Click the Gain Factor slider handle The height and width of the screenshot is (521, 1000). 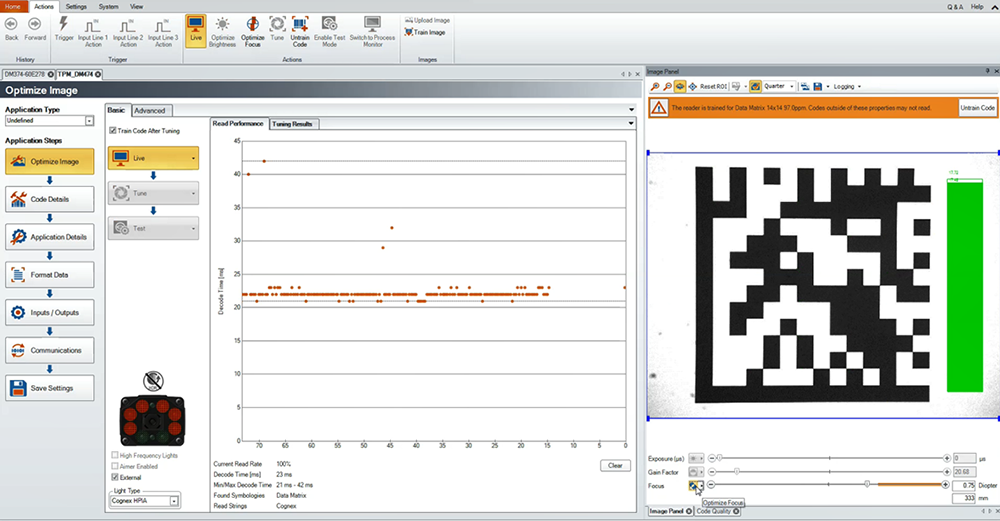pyautogui.click(x=737, y=471)
